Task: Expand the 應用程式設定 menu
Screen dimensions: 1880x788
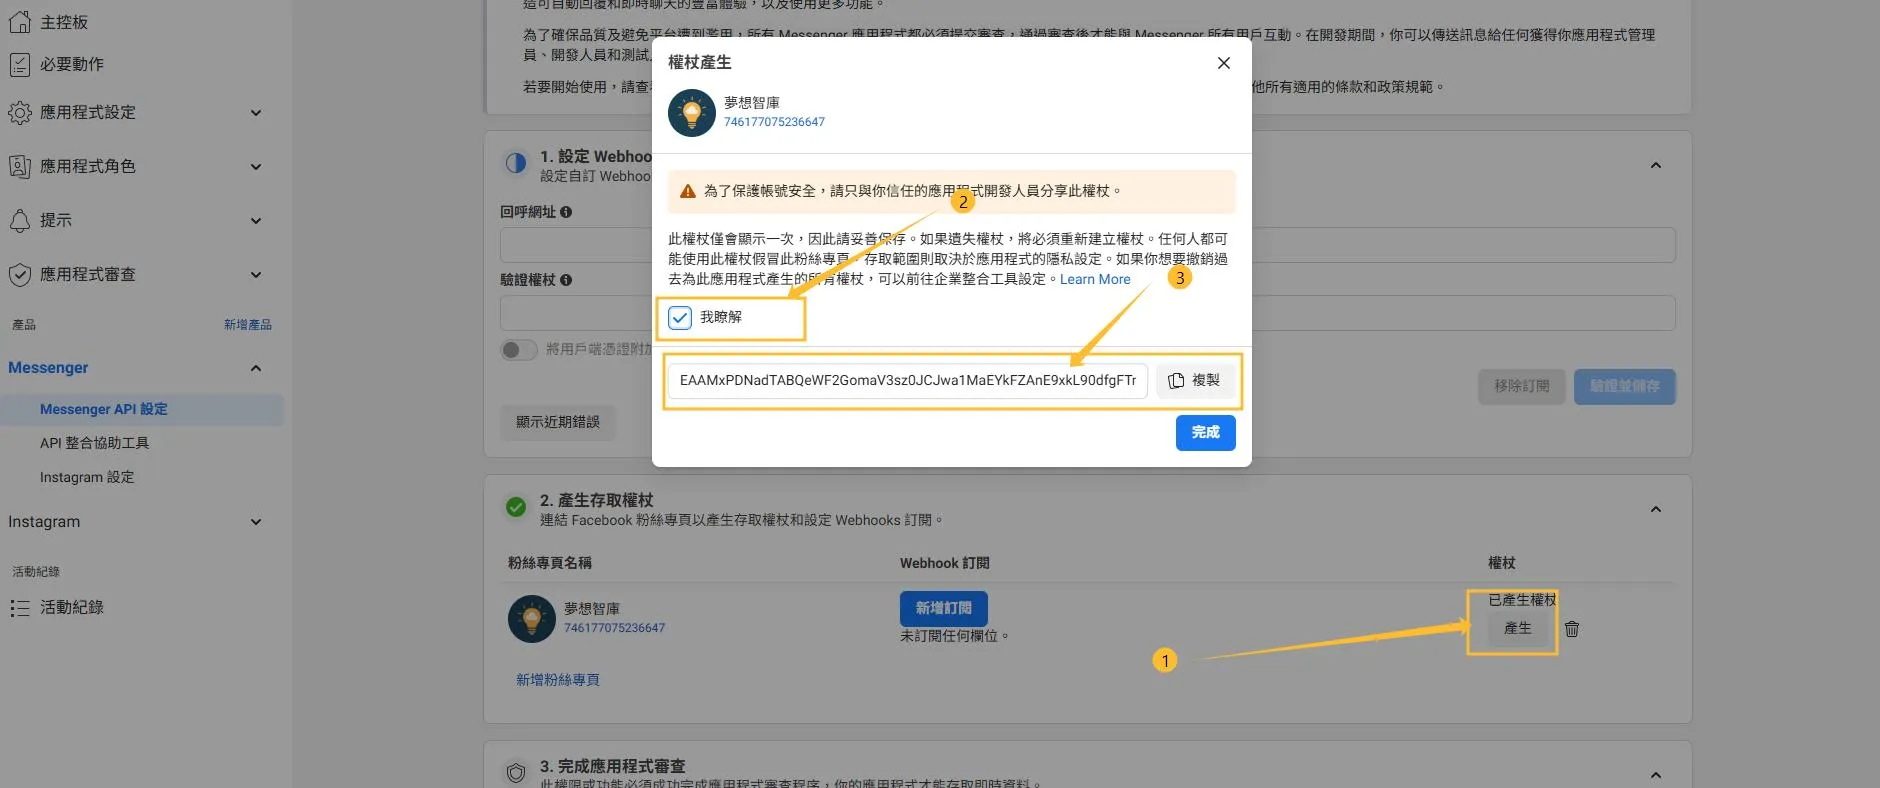Action: (256, 113)
